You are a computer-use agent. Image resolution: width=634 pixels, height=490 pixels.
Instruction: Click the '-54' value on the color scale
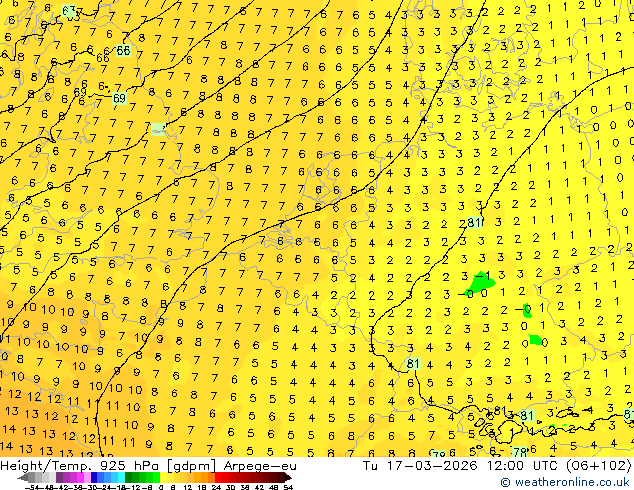tap(32, 487)
